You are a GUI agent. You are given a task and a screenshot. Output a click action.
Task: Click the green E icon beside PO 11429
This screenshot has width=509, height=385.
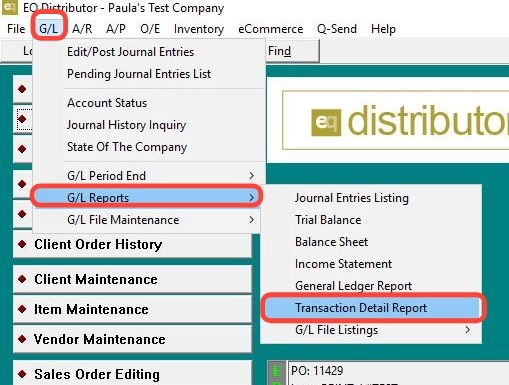[277, 371]
